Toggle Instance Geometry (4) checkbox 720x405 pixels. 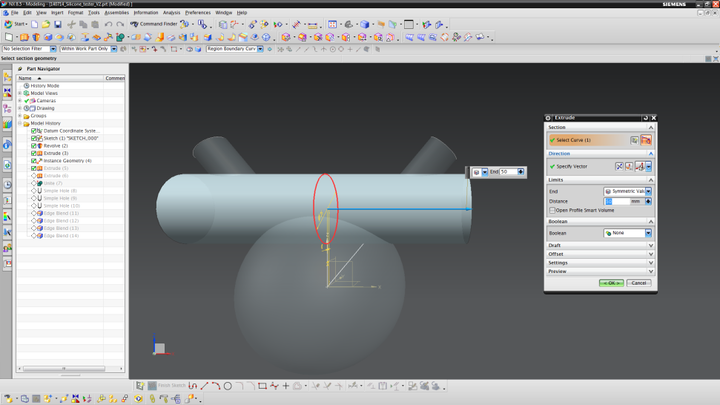pos(34,161)
